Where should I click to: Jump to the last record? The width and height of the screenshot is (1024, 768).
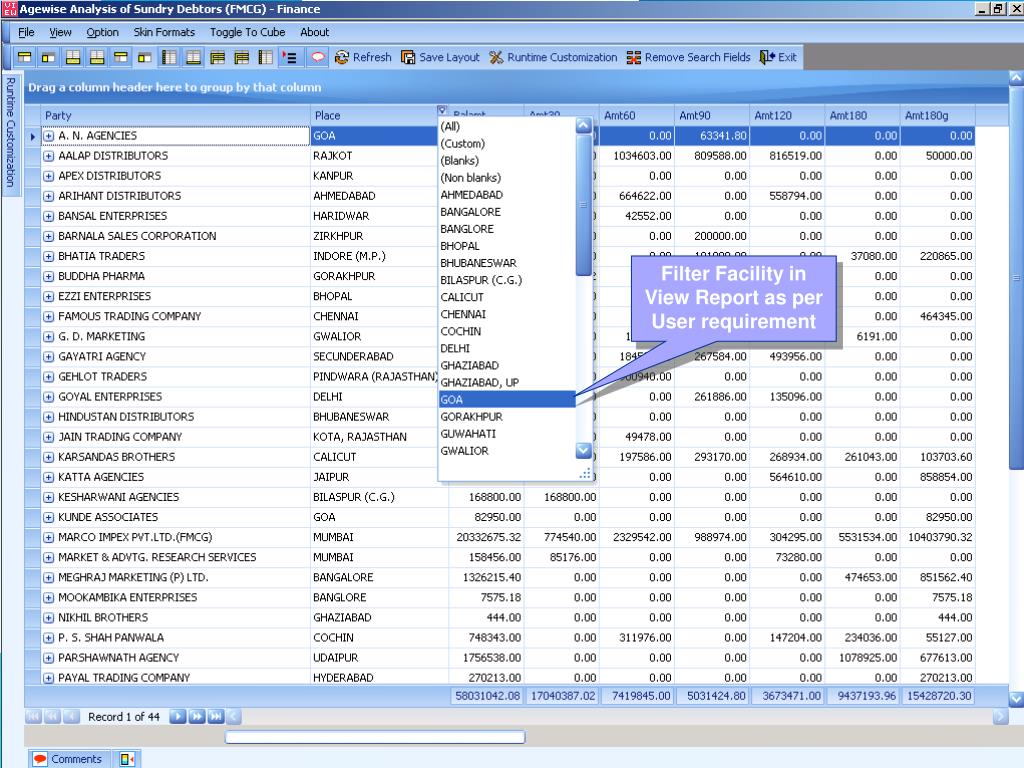coord(216,716)
